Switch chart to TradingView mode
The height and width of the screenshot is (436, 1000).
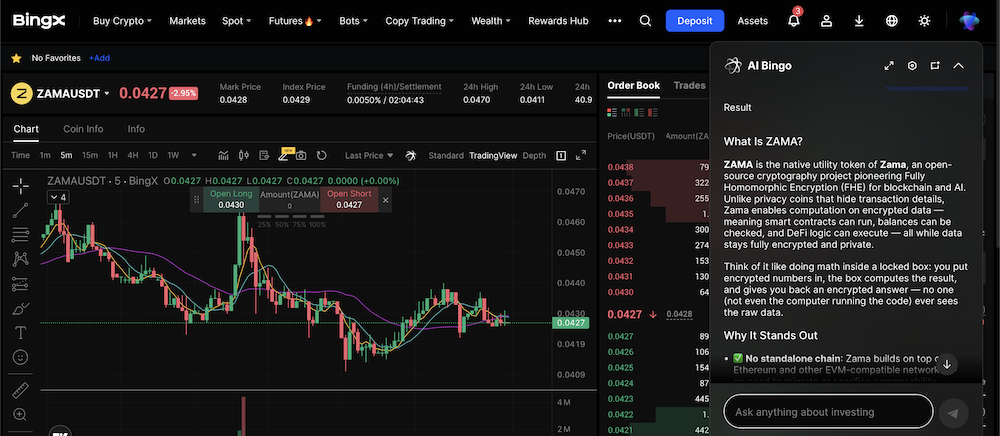tap(493, 156)
